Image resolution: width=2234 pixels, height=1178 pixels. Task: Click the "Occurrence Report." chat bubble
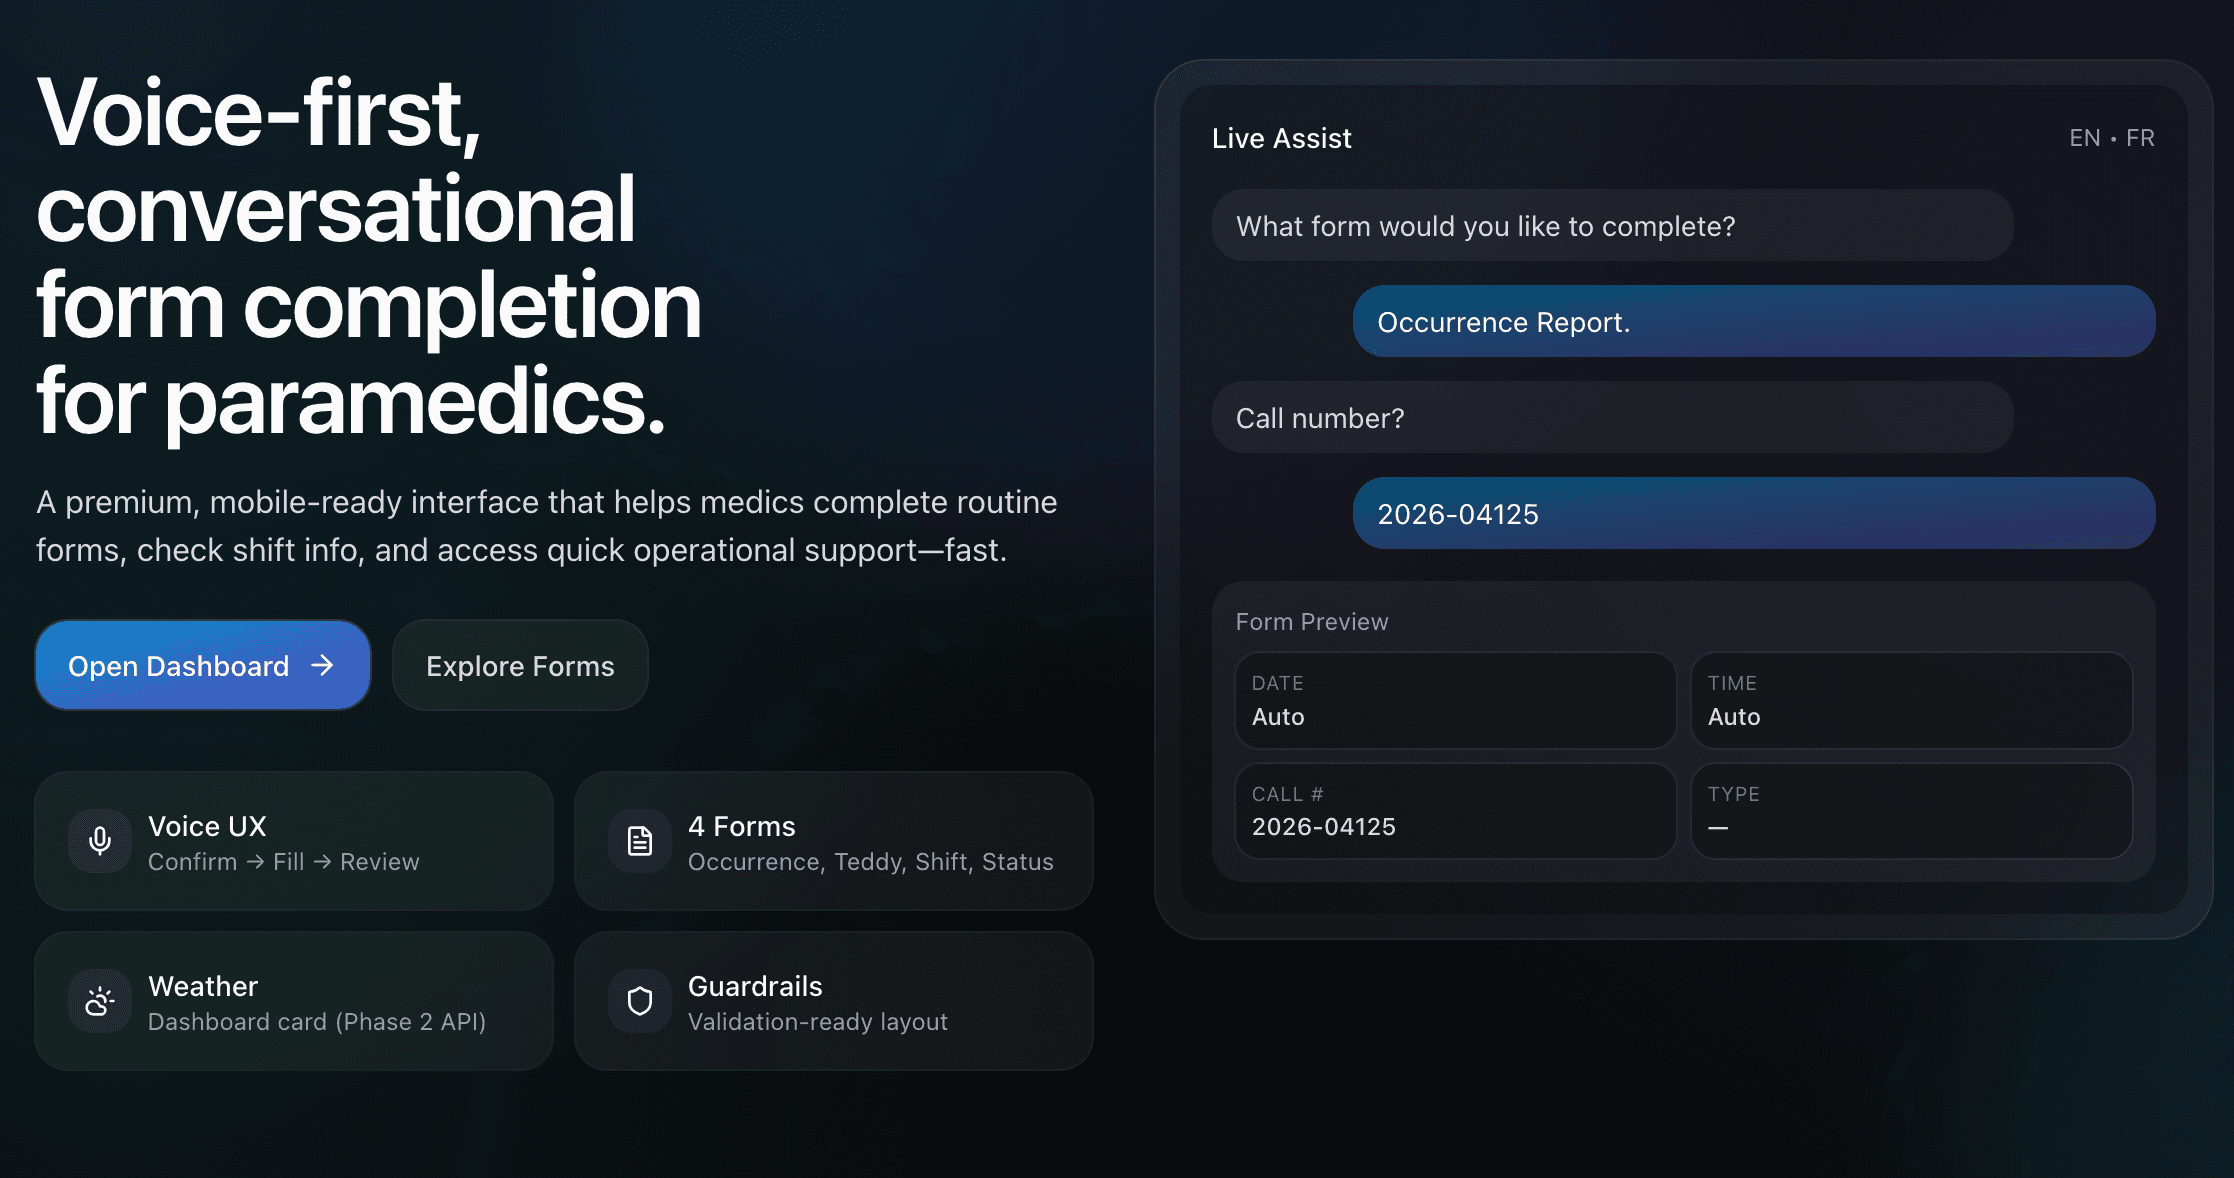pyautogui.click(x=1753, y=322)
